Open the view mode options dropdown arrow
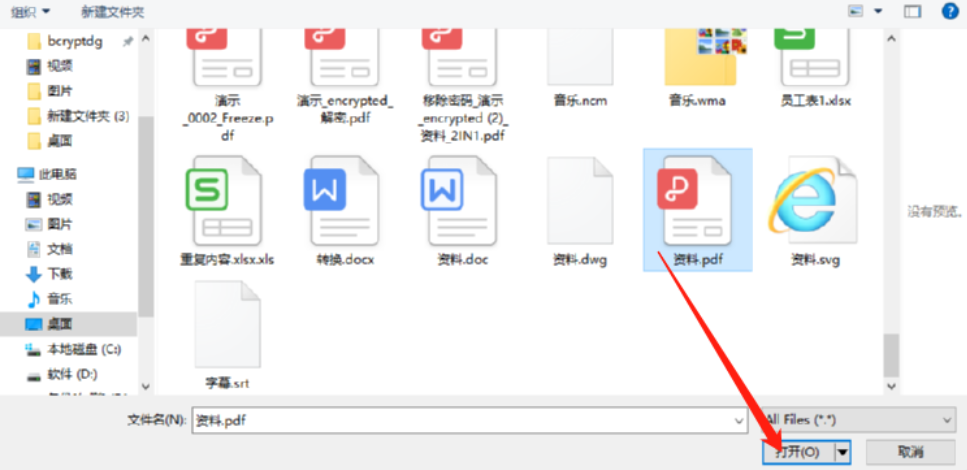Image resolution: width=967 pixels, height=470 pixels. tap(878, 11)
